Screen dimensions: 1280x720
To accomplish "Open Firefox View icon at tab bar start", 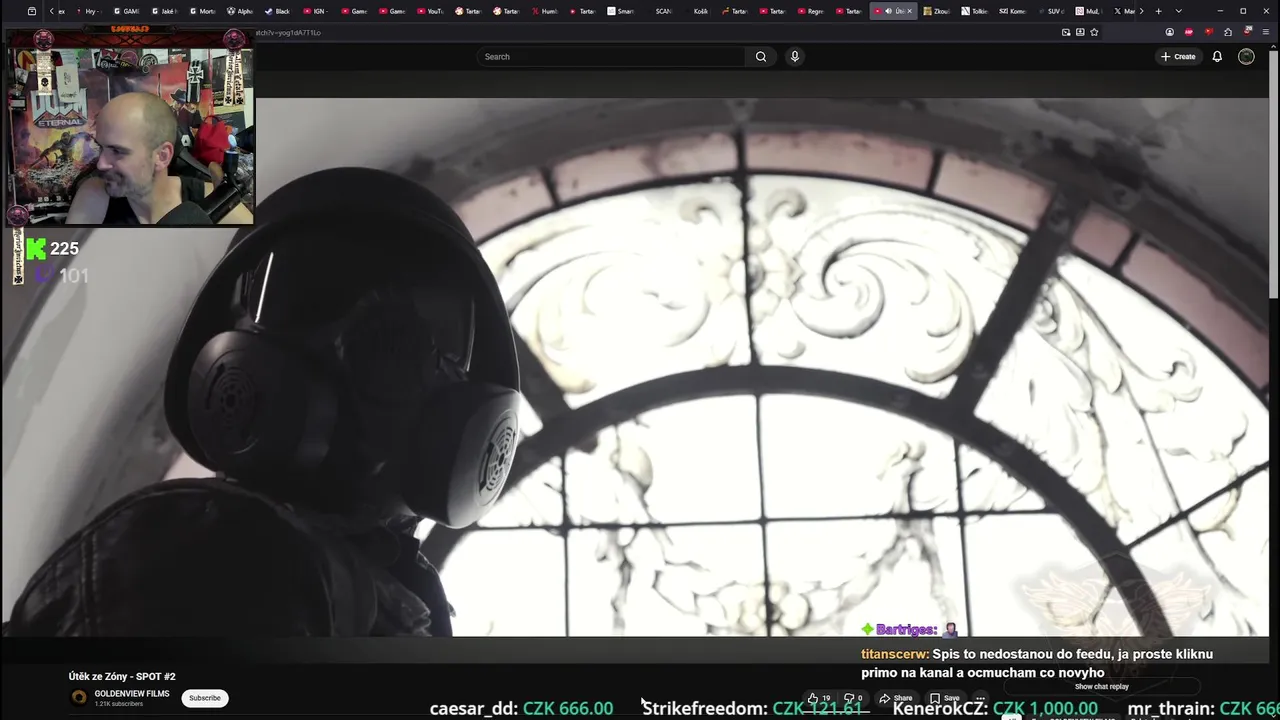I will pyautogui.click(x=32, y=11).
